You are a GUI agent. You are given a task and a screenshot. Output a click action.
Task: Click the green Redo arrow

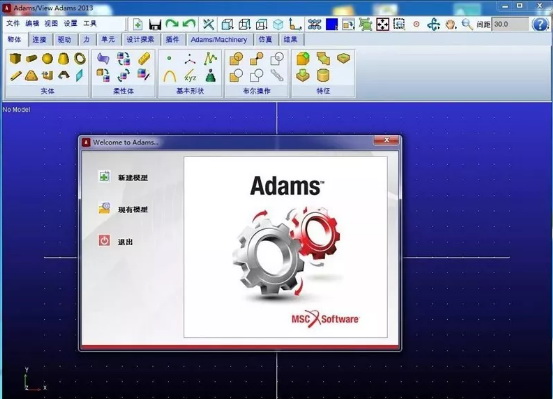[172, 24]
